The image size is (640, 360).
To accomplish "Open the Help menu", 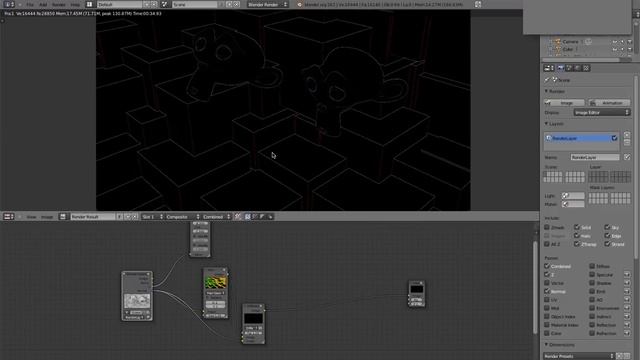I will click(x=75, y=4).
